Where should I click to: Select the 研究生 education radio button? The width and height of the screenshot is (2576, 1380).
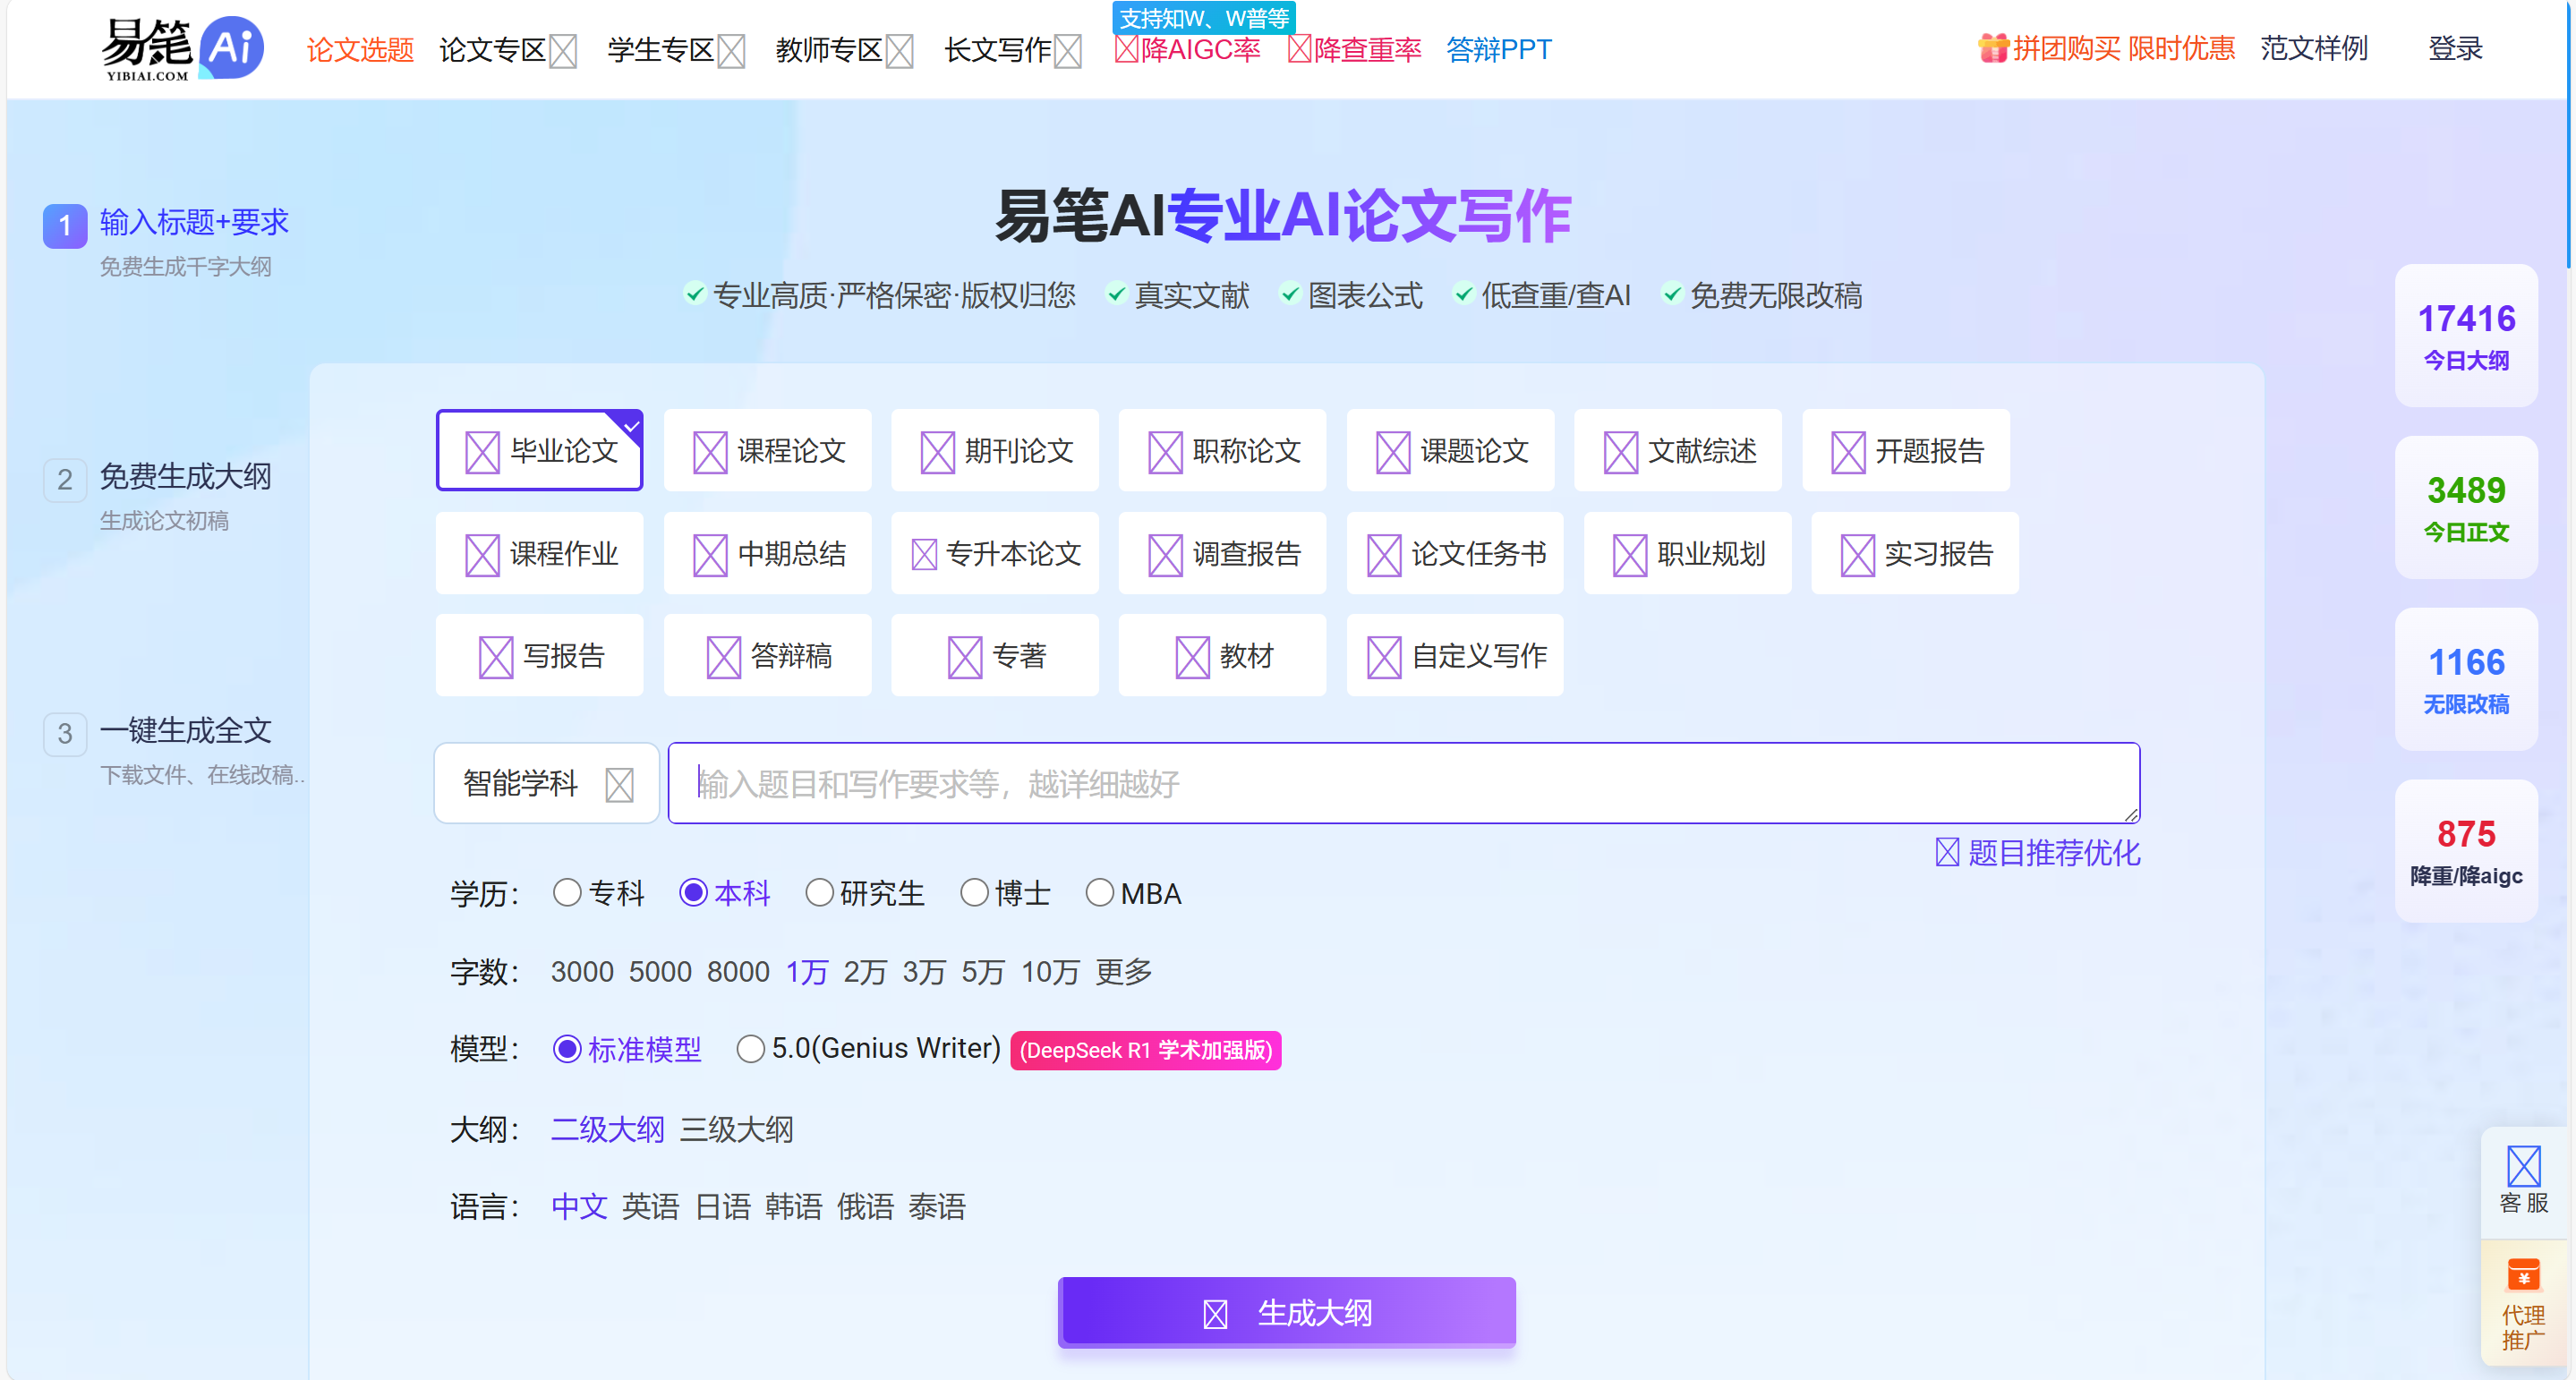point(819,892)
